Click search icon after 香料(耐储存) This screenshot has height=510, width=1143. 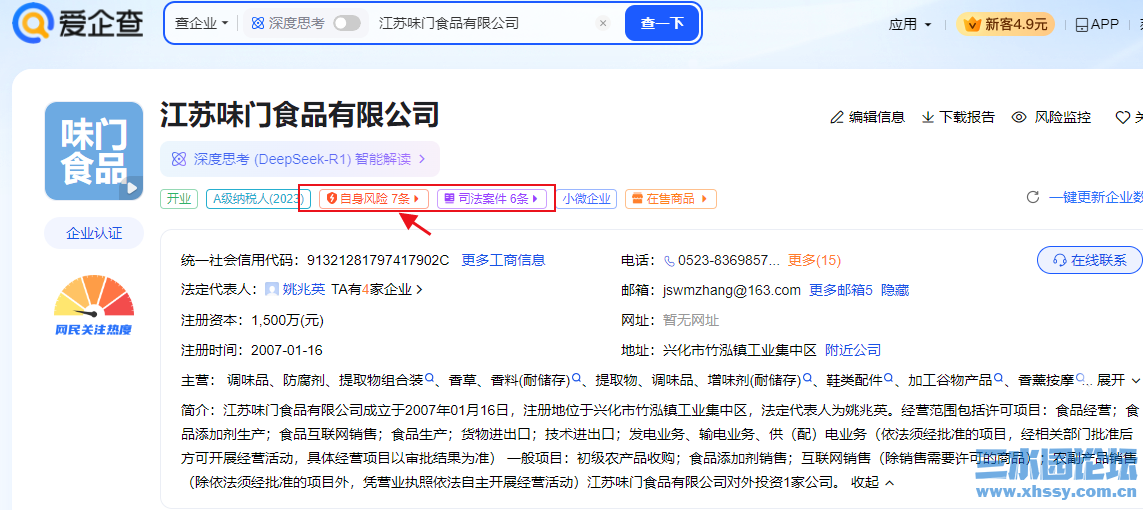[577, 379]
